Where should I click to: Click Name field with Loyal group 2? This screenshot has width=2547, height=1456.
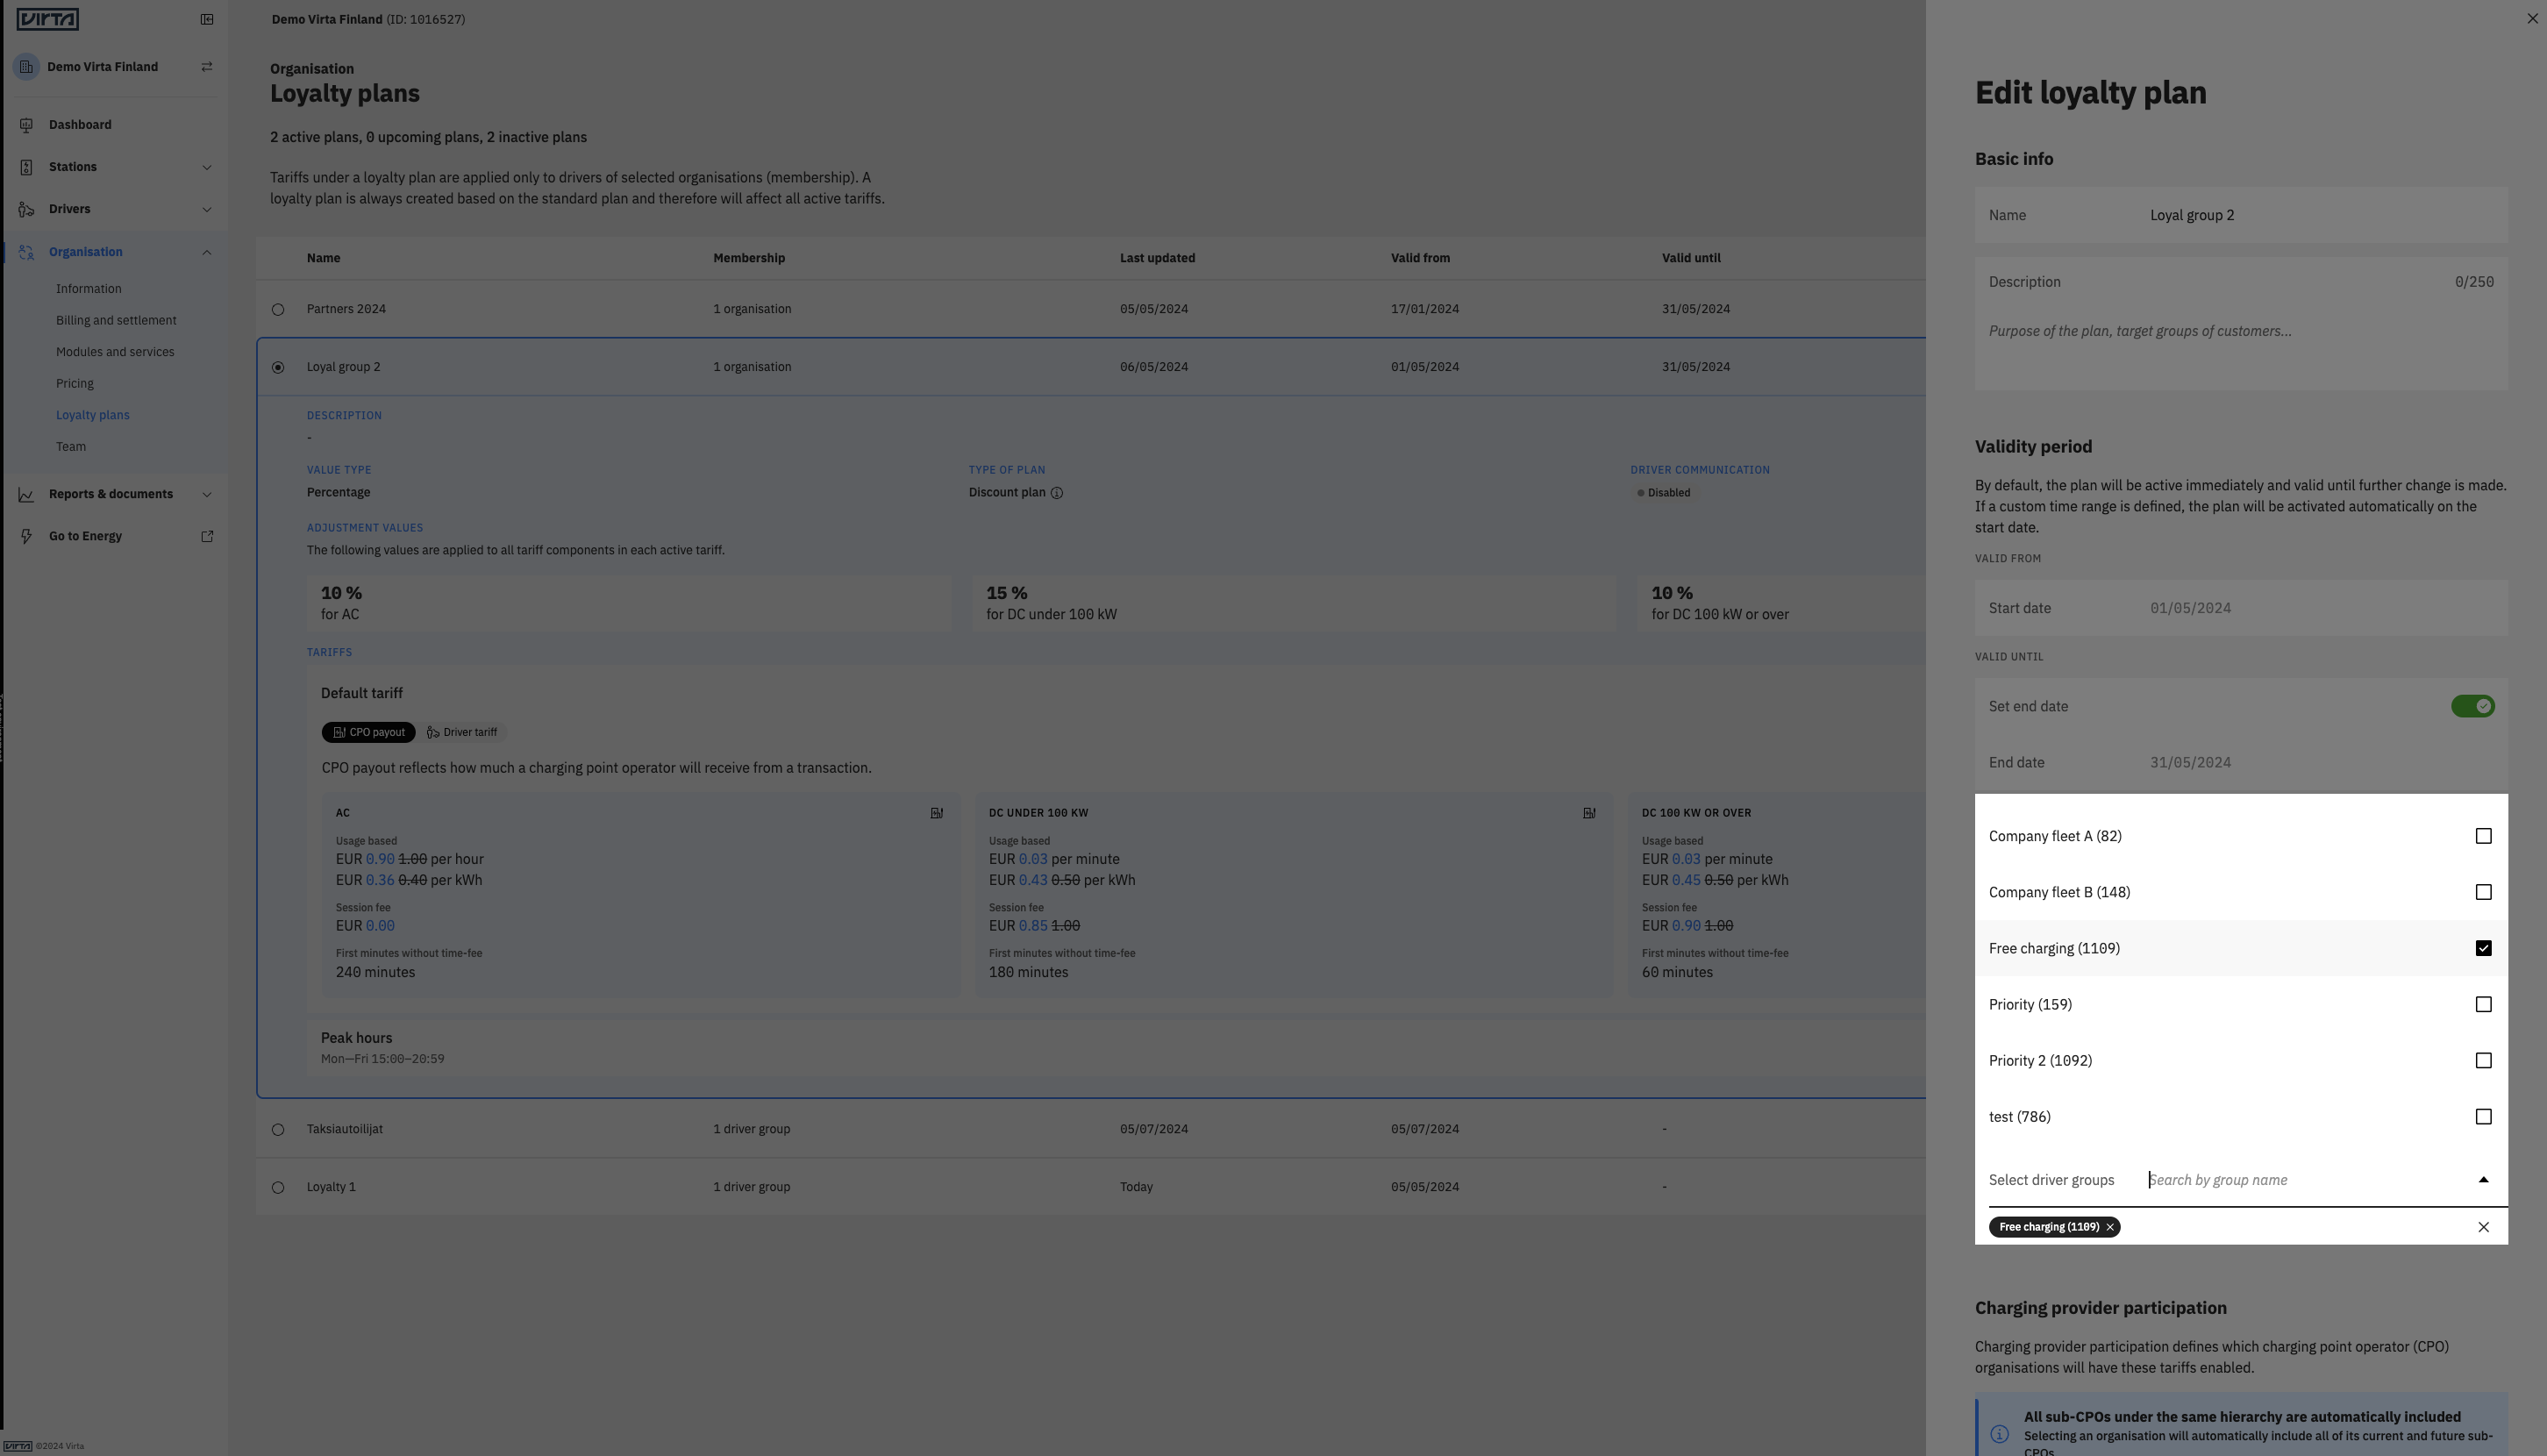coord(2240,215)
